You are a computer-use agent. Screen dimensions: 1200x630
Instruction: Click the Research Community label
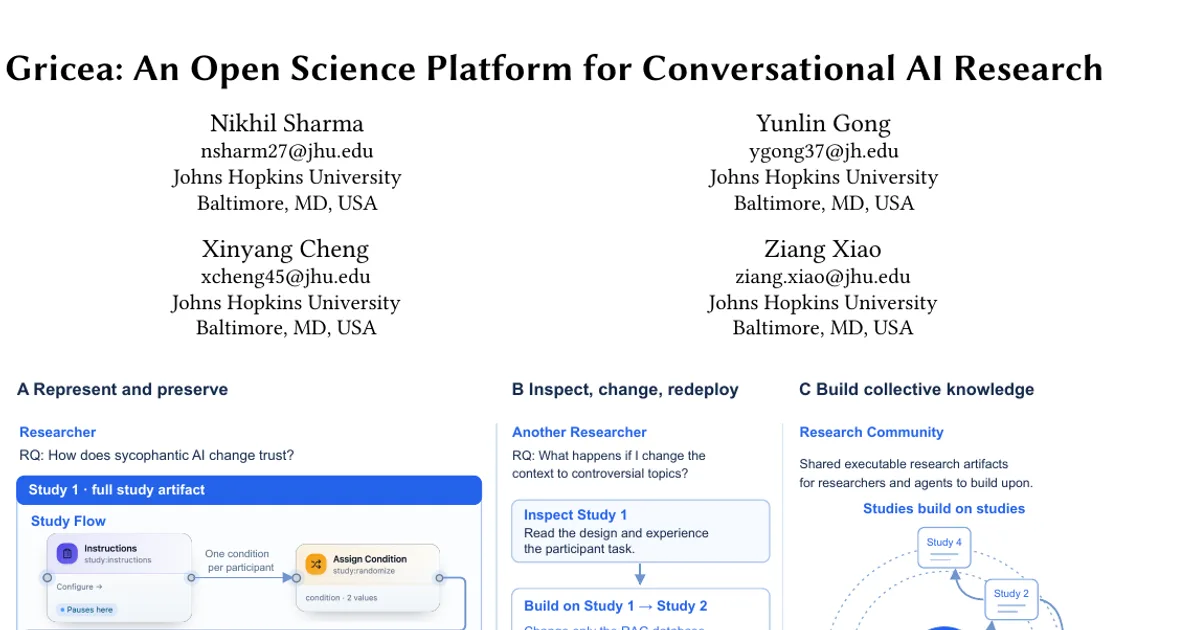[872, 432]
